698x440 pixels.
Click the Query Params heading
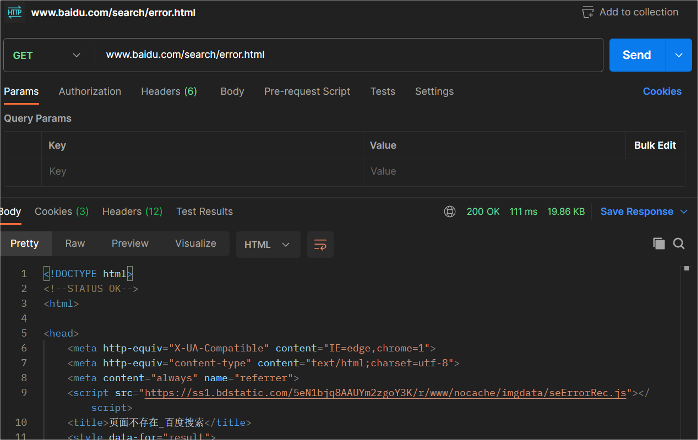click(37, 118)
